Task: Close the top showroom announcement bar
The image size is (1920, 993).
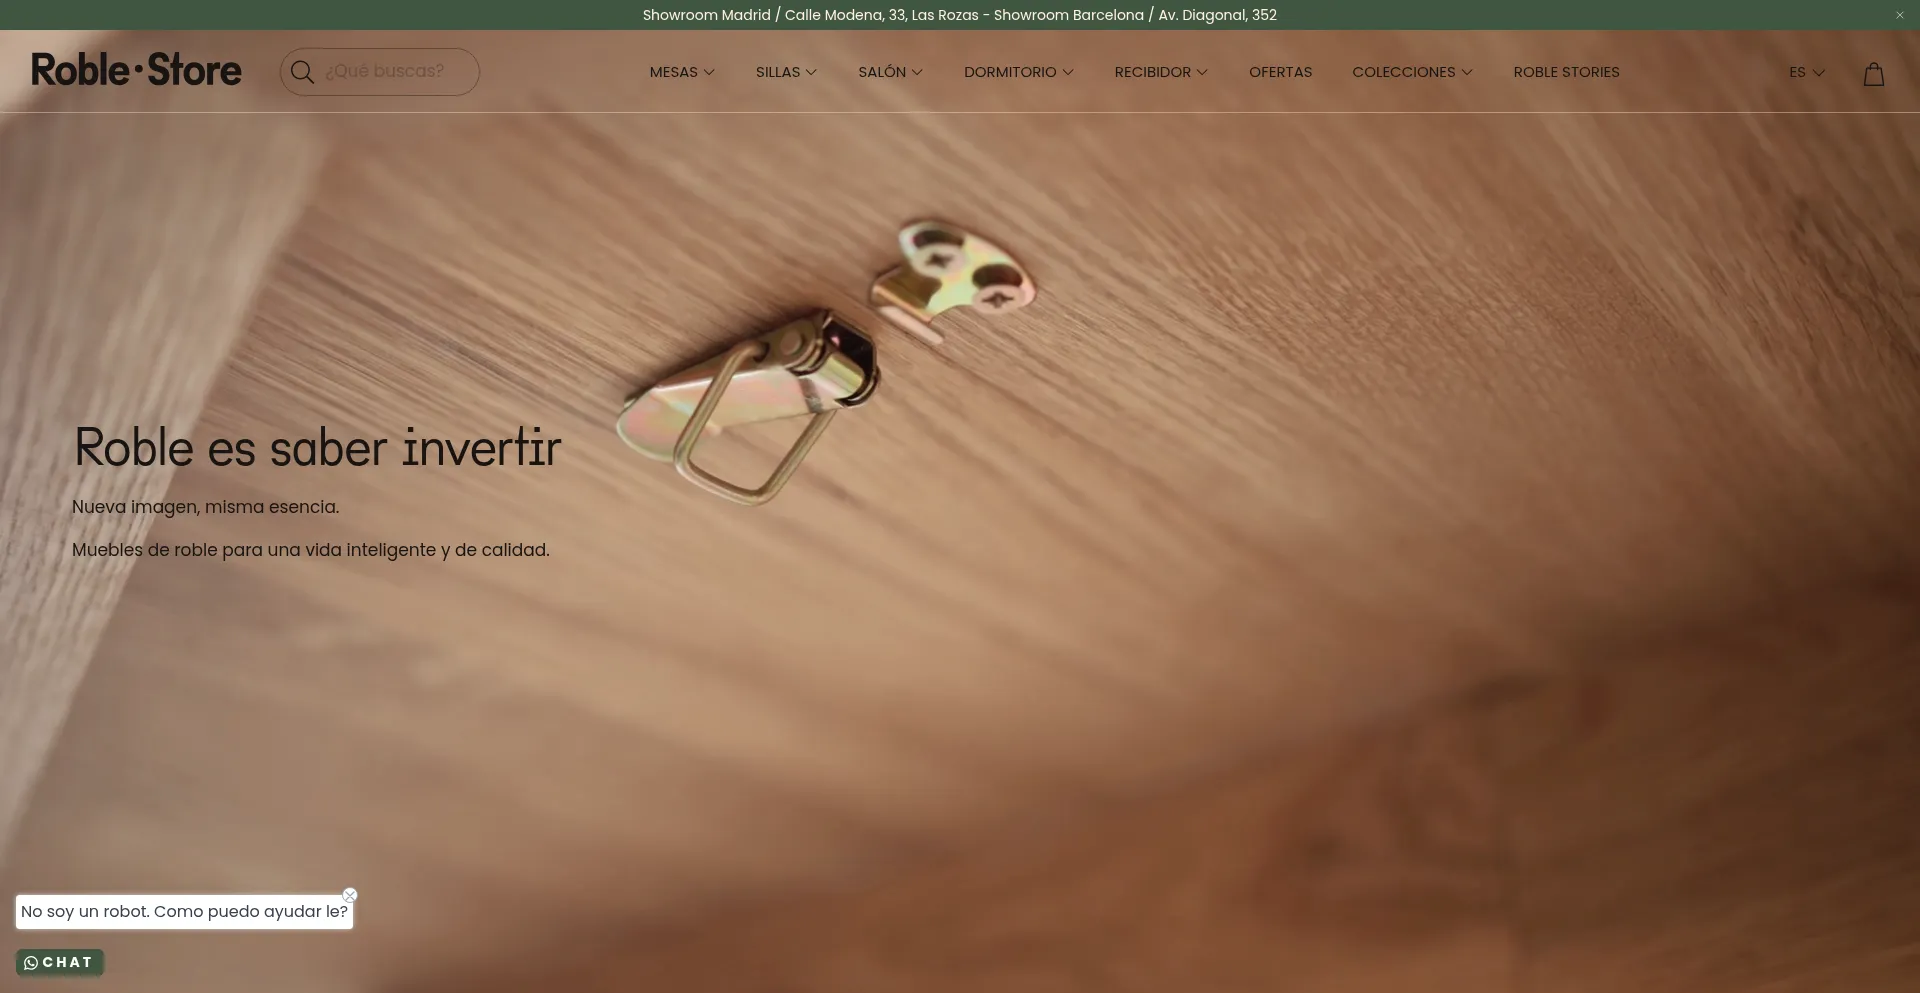Action: coord(1899,15)
